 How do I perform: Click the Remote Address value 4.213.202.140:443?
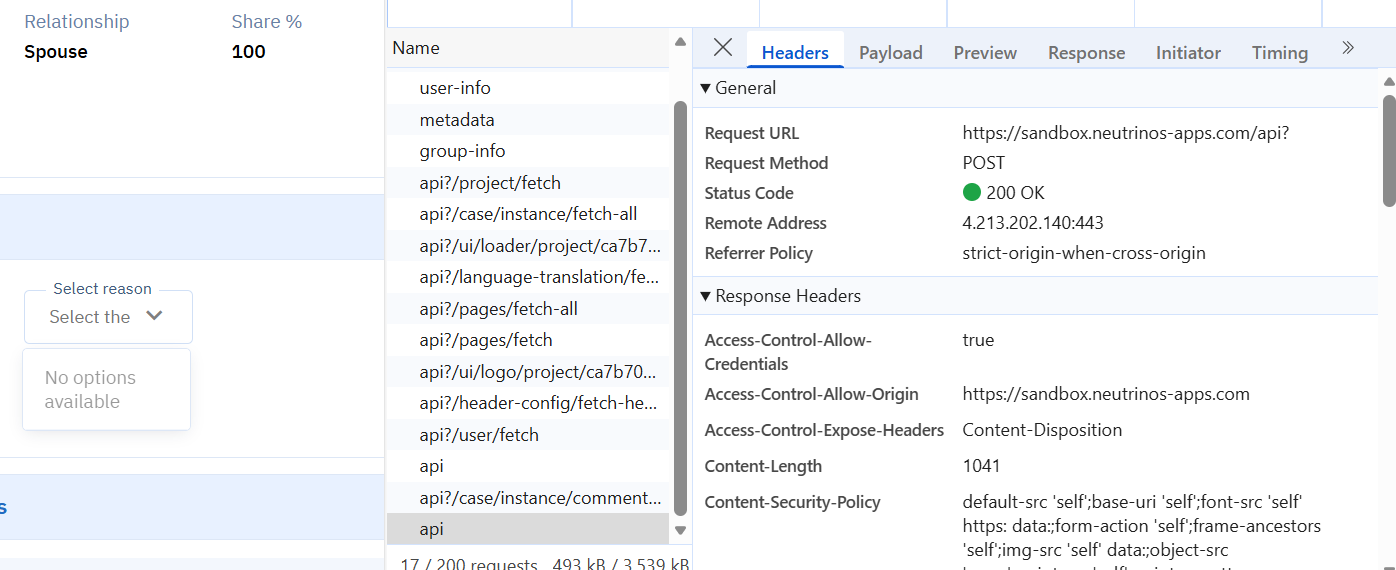[1033, 223]
